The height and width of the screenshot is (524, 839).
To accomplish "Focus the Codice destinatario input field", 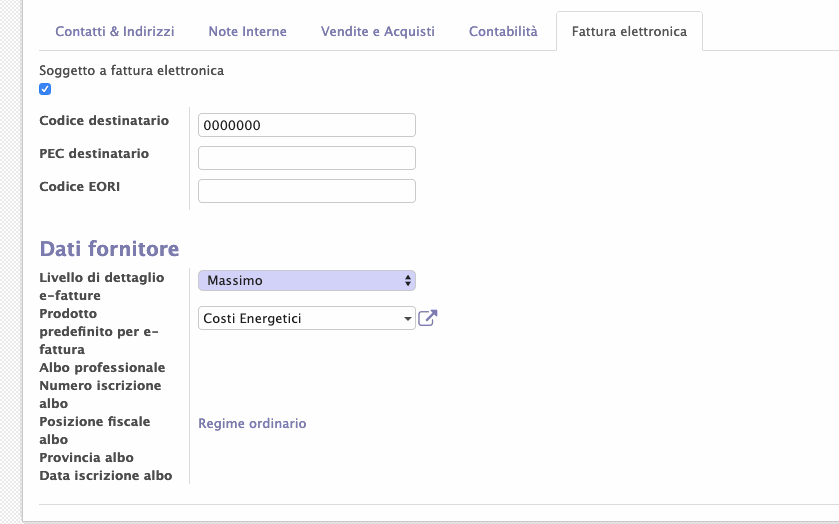I will click(307, 125).
